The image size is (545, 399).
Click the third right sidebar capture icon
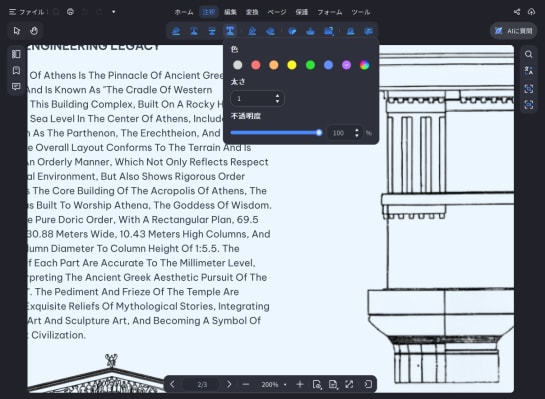[529, 89]
